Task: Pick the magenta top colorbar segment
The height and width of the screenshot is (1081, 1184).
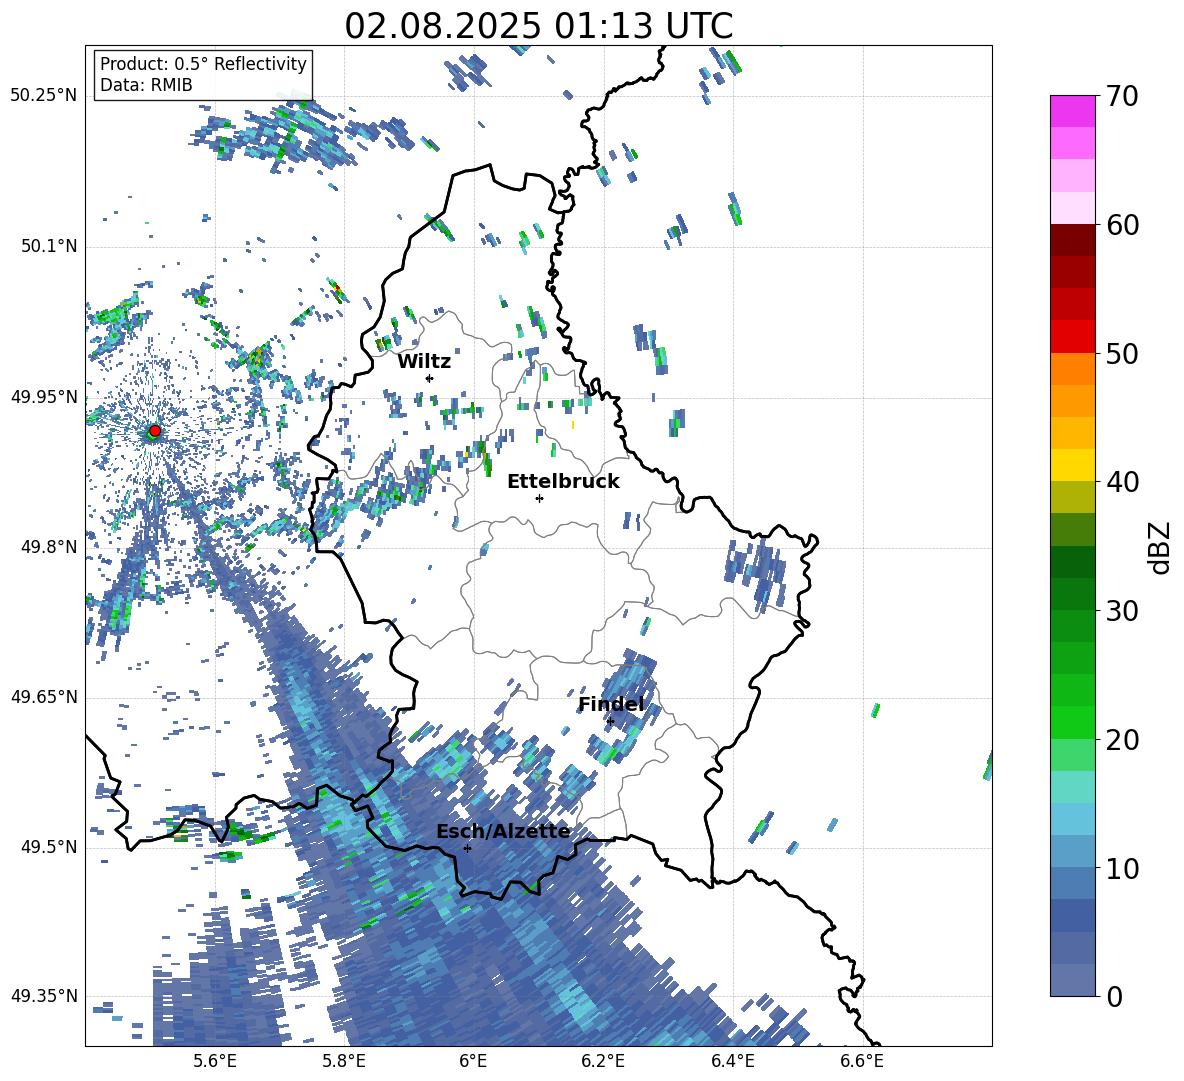Action: pyautogui.click(x=1072, y=112)
